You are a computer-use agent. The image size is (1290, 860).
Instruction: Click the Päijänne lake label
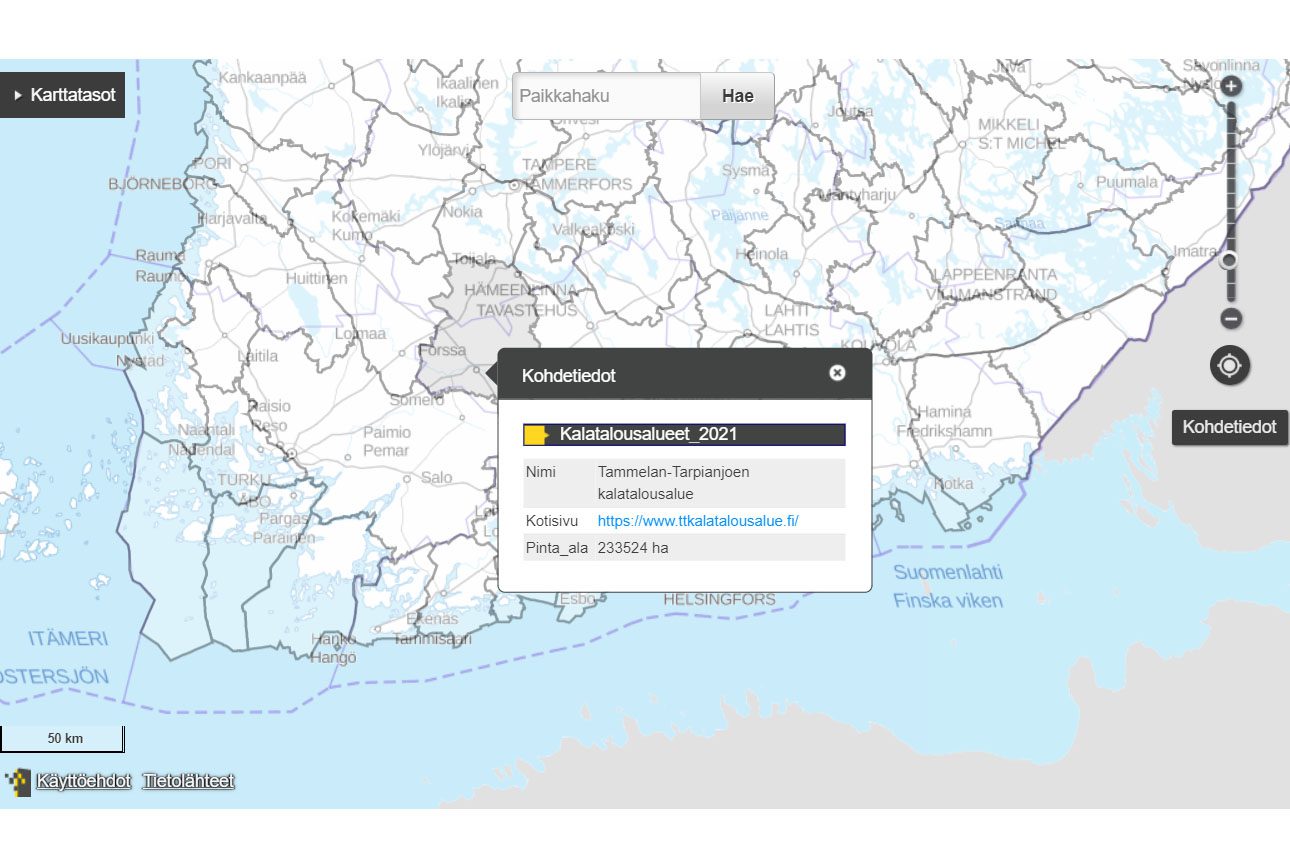(x=738, y=215)
